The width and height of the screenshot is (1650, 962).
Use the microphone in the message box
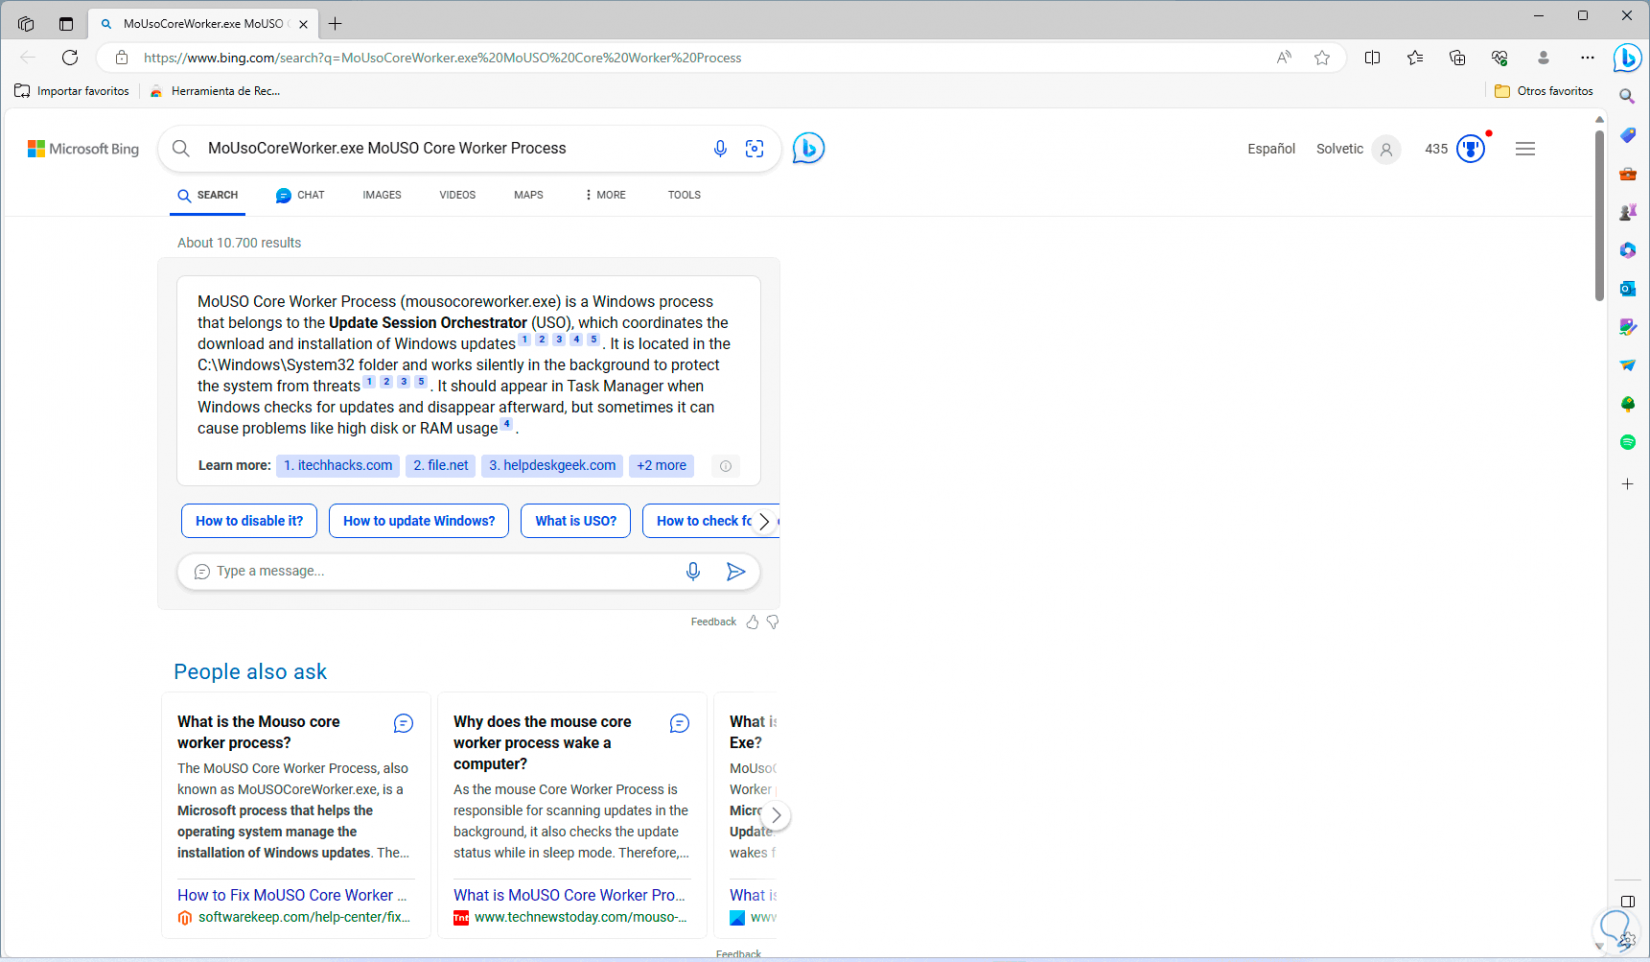(693, 571)
